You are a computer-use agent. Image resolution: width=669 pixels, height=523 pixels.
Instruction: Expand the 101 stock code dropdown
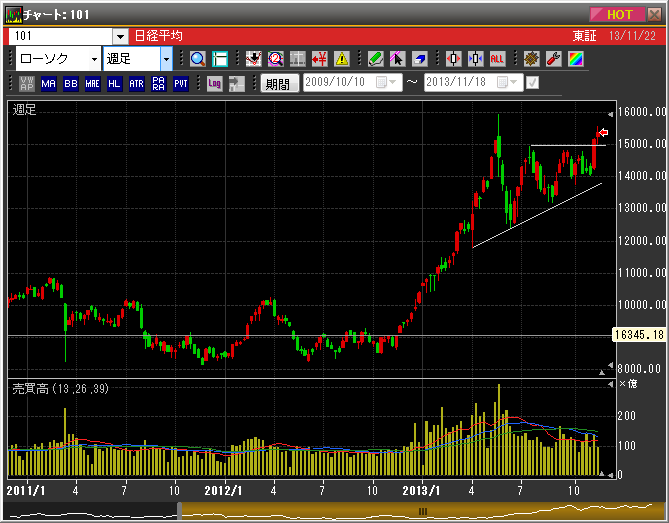coord(120,36)
